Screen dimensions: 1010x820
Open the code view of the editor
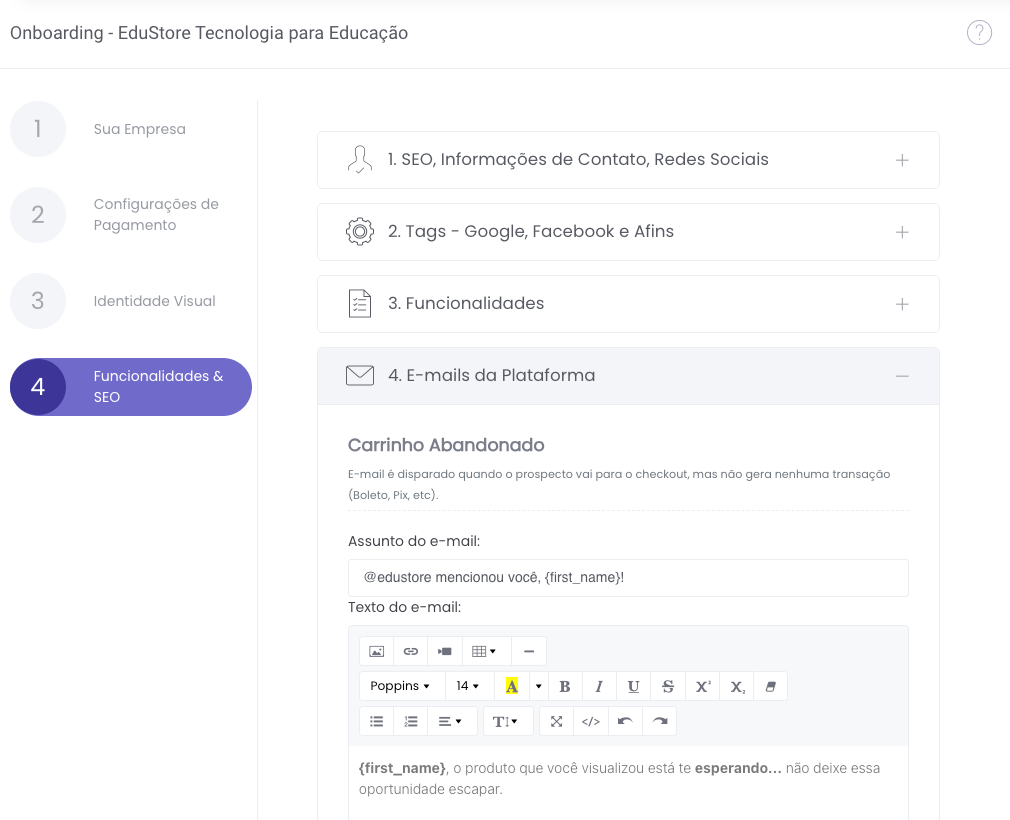coord(591,721)
